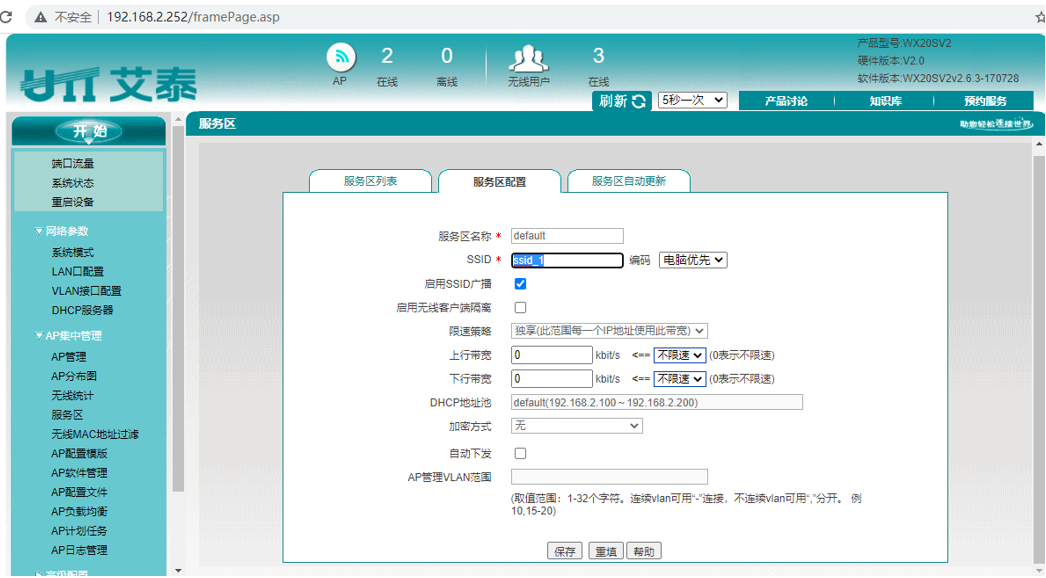Click the 开始 start menu button

[89, 131]
